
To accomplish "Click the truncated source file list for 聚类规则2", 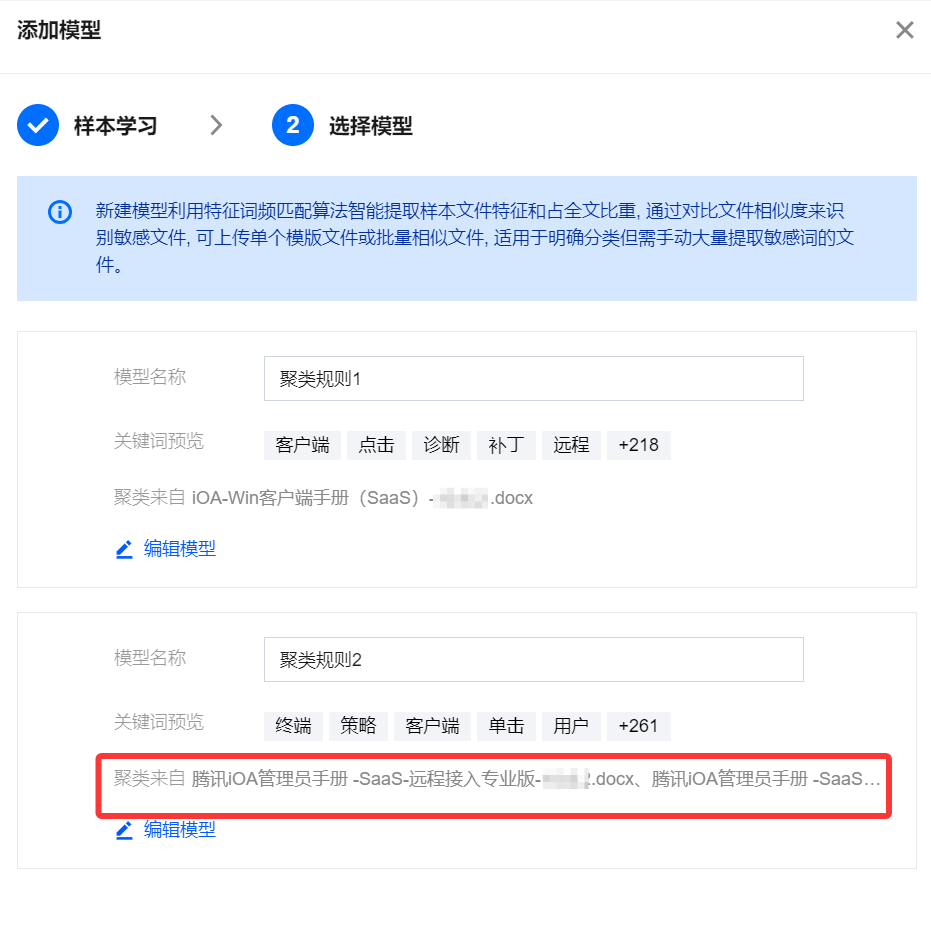I will point(496,779).
